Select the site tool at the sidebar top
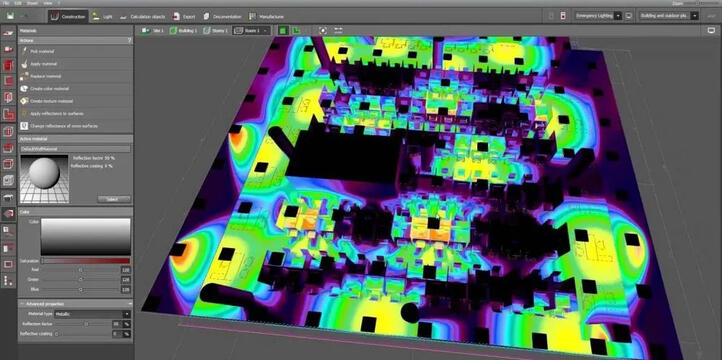Screen dimensions: 722x360 [8, 33]
